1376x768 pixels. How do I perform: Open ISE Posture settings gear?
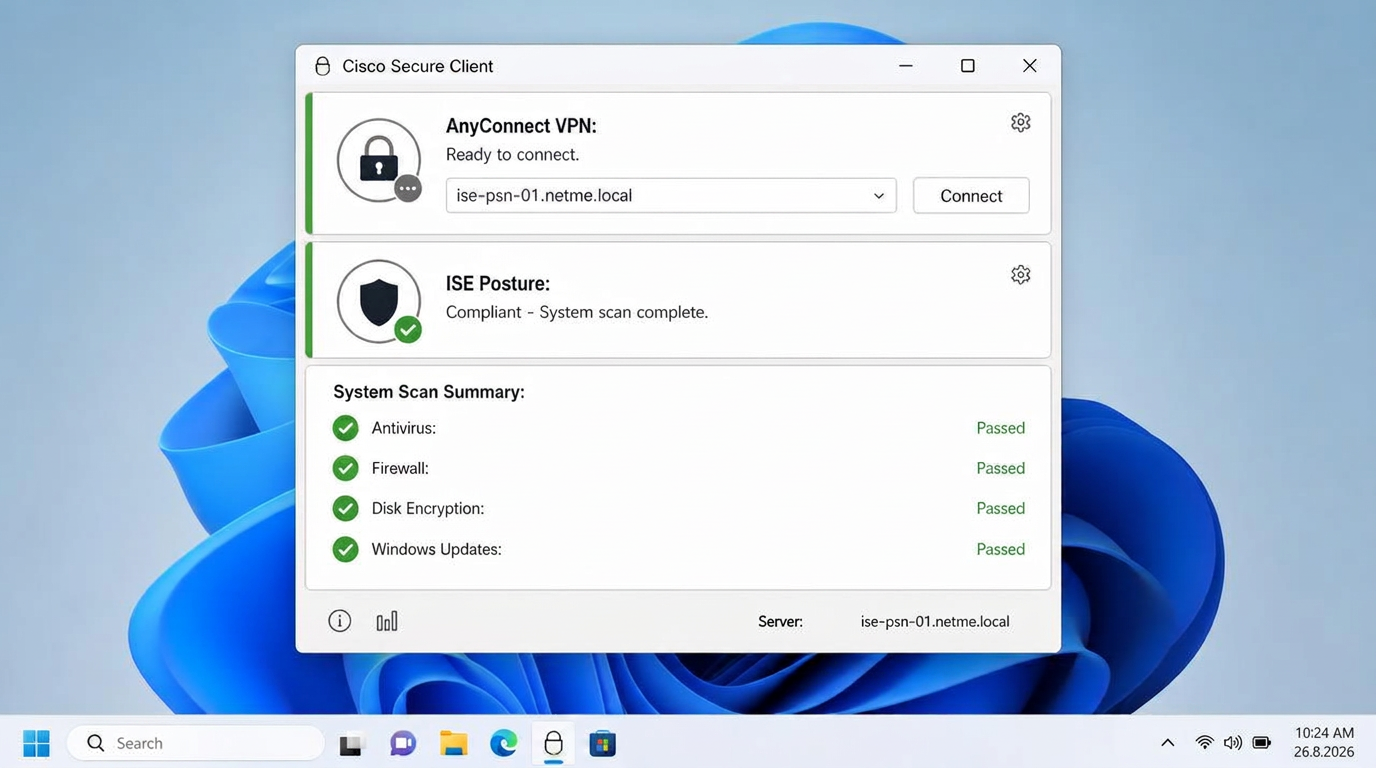1020,274
